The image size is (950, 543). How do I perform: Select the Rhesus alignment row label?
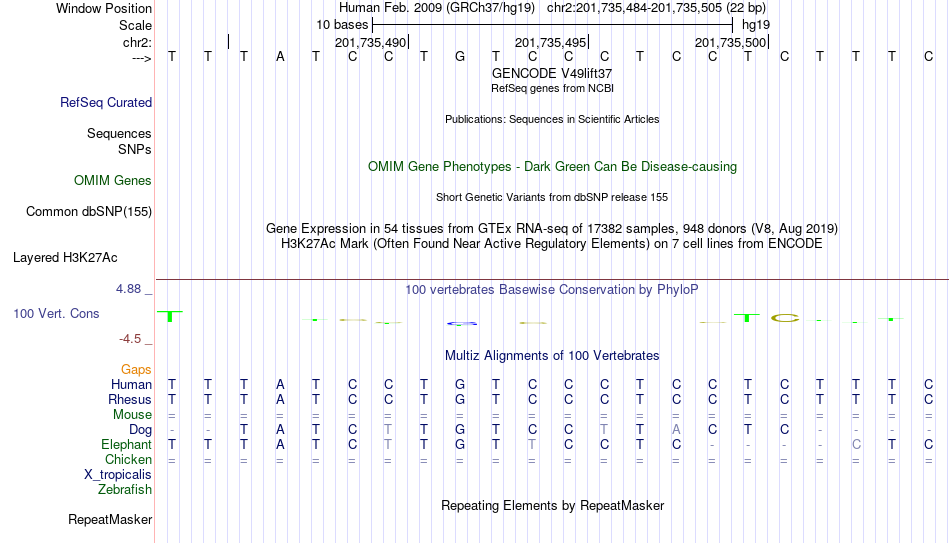(130, 399)
